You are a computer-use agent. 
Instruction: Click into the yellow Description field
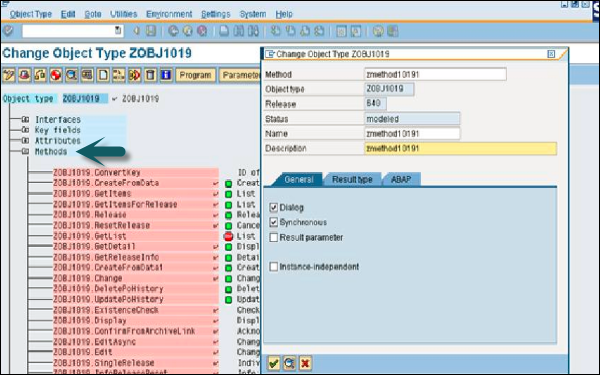460,148
